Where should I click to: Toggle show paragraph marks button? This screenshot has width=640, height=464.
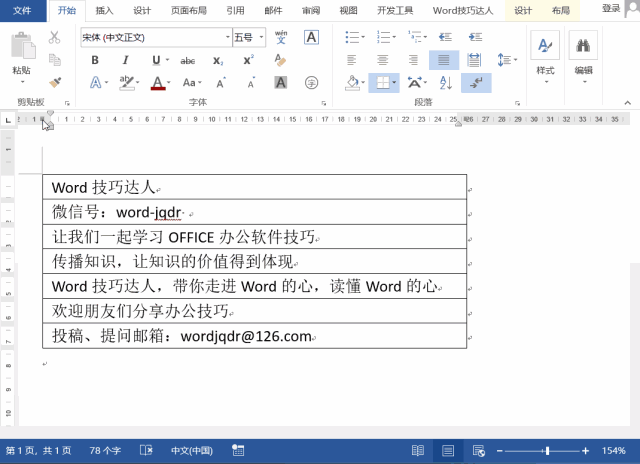pos(476,83)
